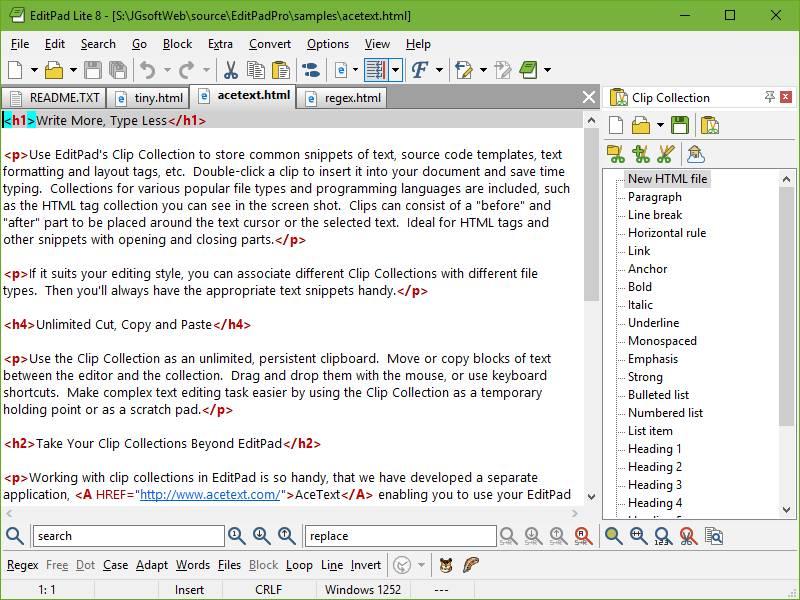The height and width of the screenshot is (600, 800).
Task: Open the word wrap options dropdown arrow
Action: pos(396,70)
